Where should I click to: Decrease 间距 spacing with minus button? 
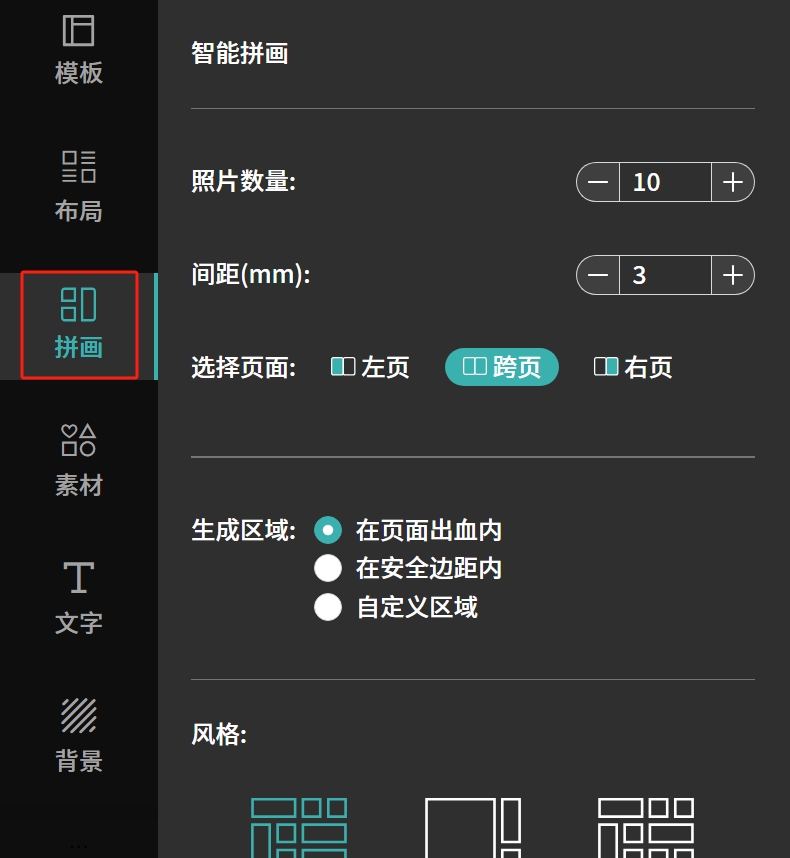coord(598,275)
